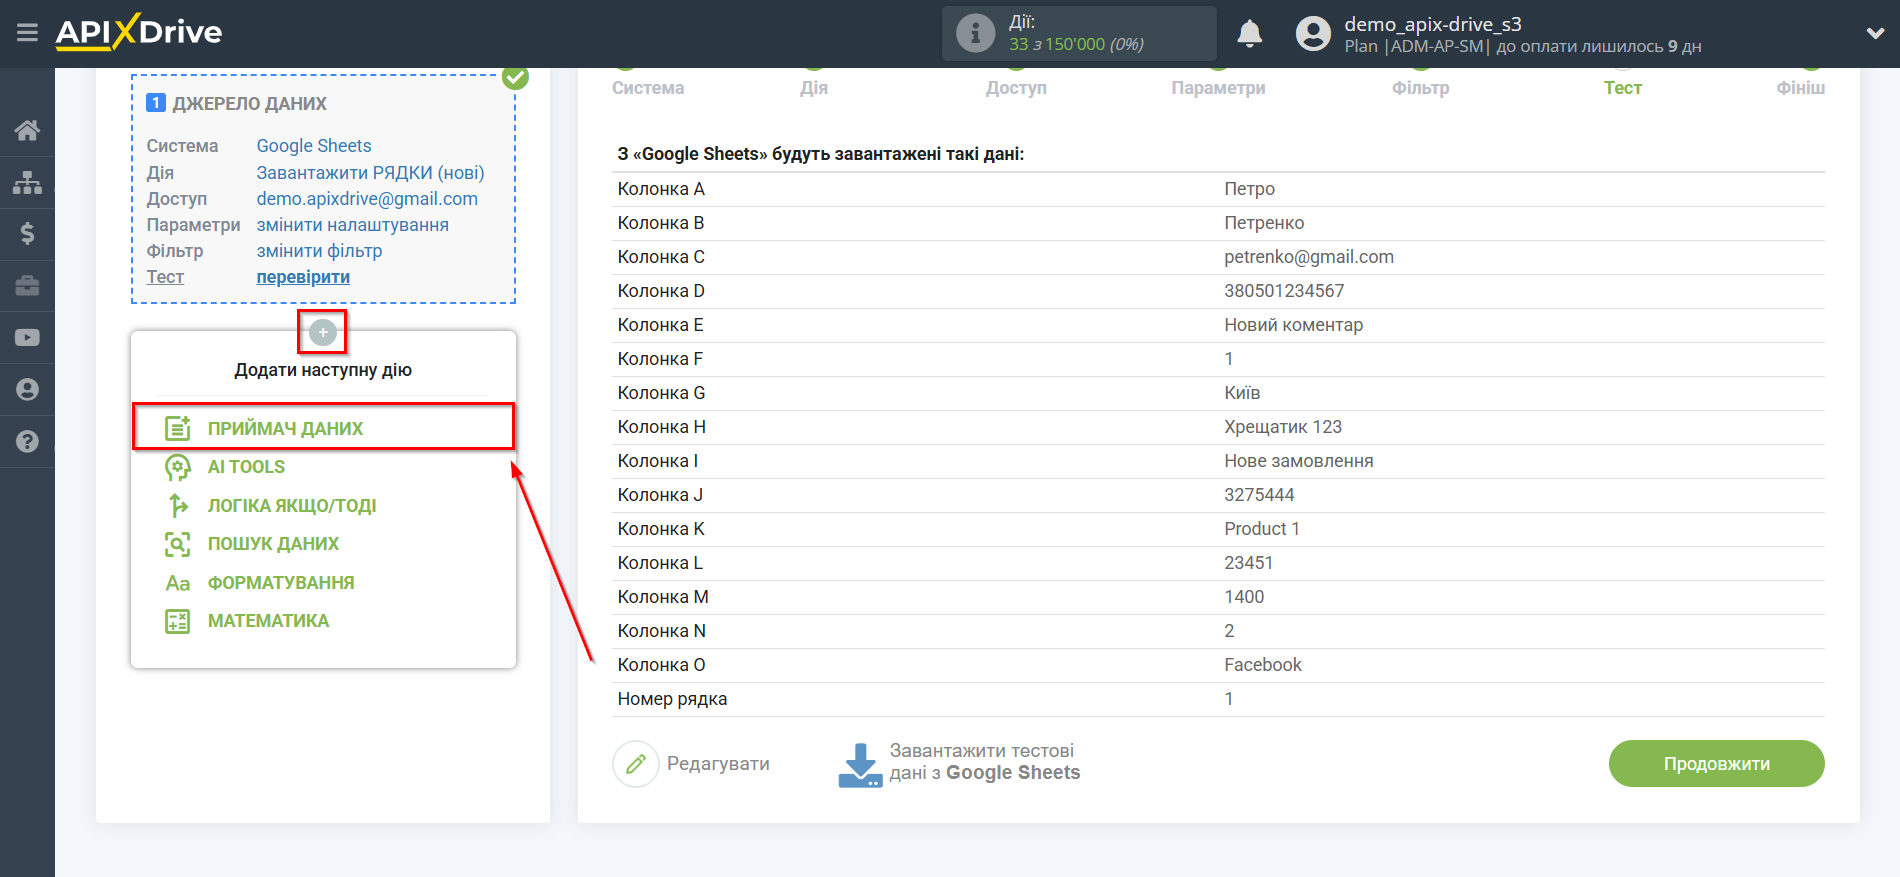
Task: Go to the Параметри step
Action: click(x=1218, y=88)
